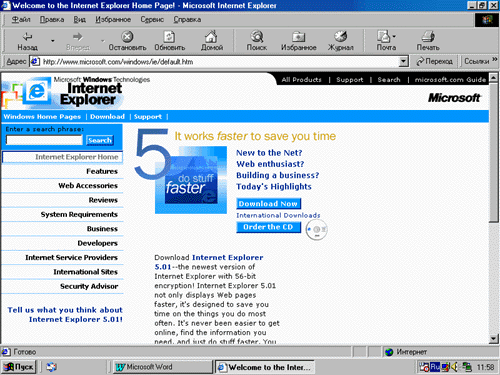Image resolution: width=500 pixels, height=375 pixels.
Task: Stop page loading with the Остановить icon
Action: pos(127,36)
